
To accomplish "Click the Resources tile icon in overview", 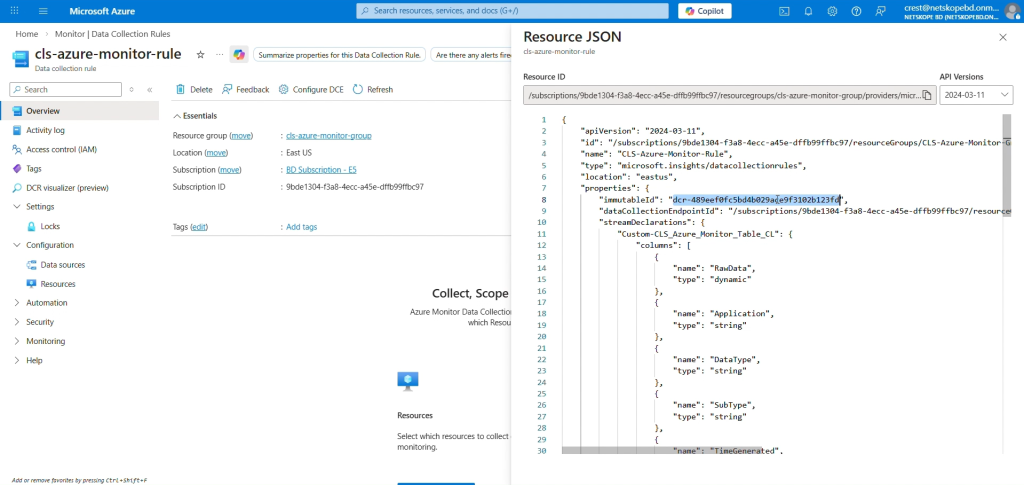I will point(408,381).
